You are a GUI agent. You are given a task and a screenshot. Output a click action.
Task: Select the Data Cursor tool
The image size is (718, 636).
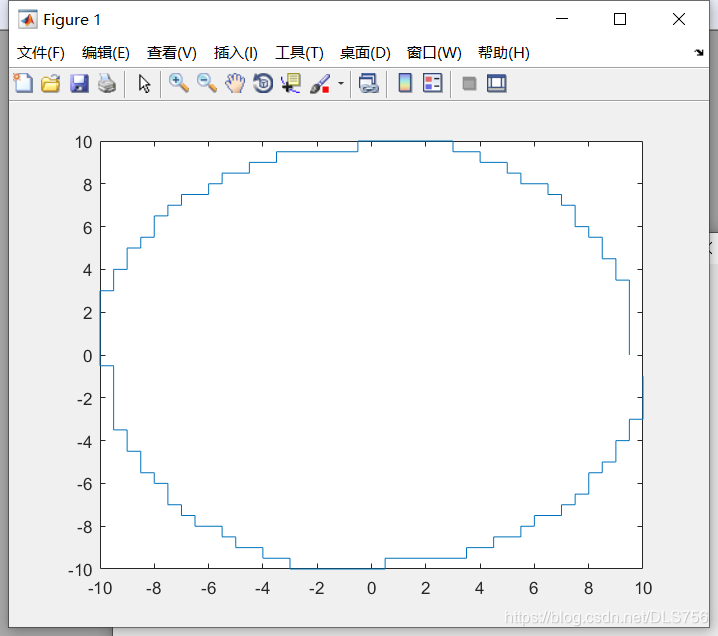point(291,83)
